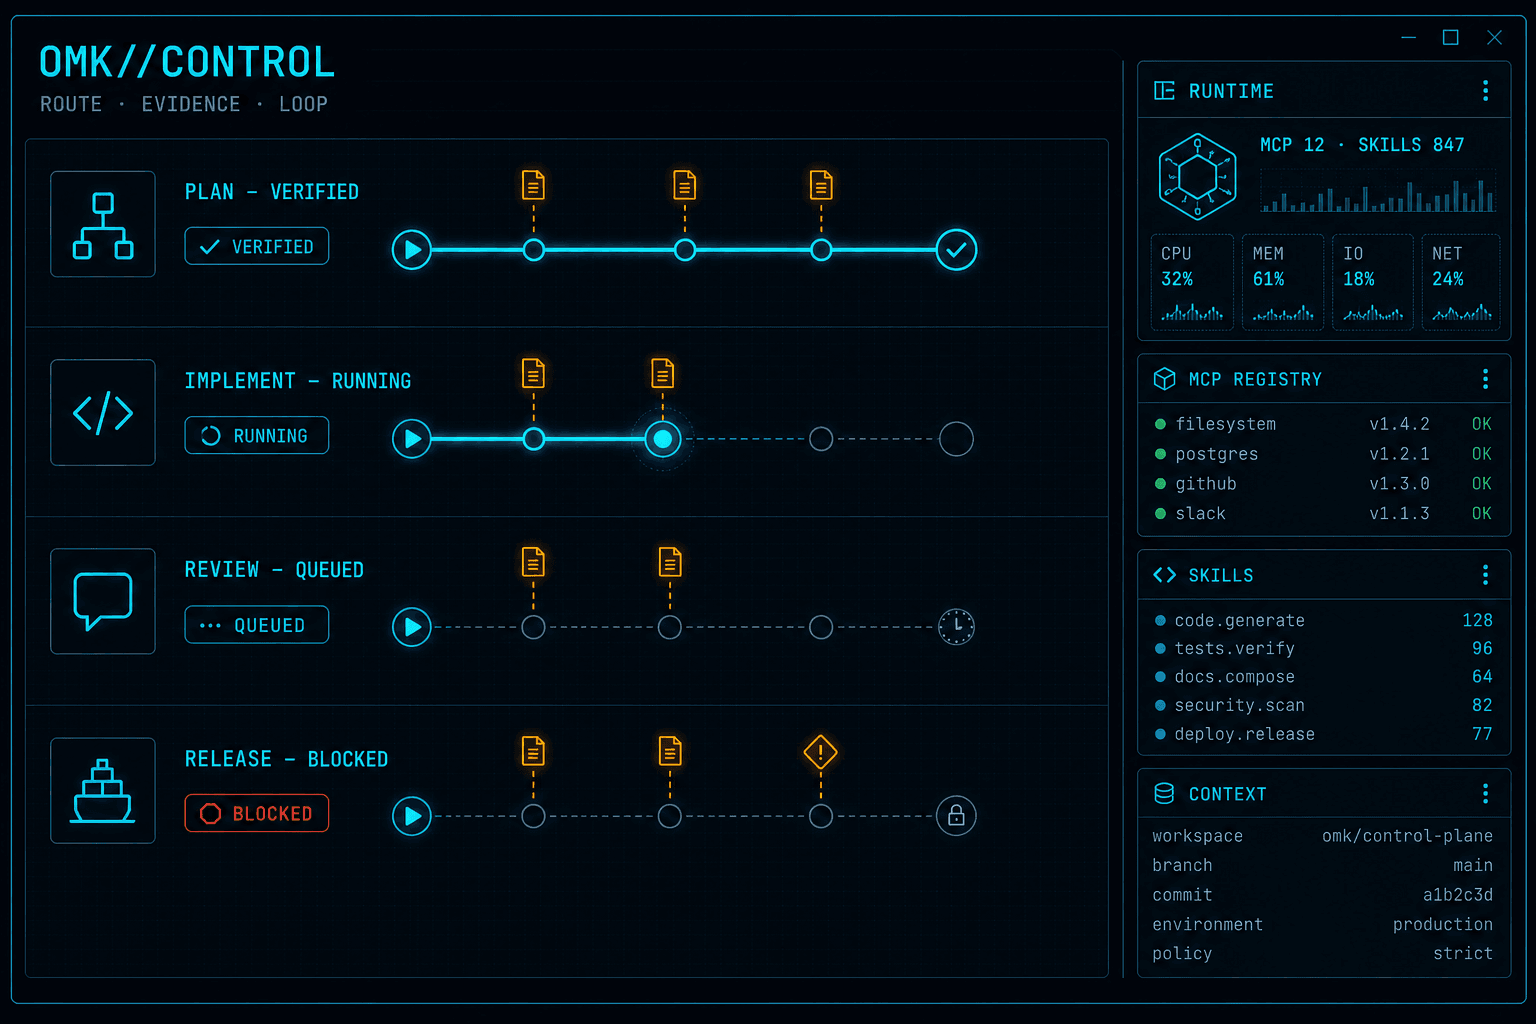Select the empty Implement end node
Screen dimensions: 1536x1024
coord(957,439)
